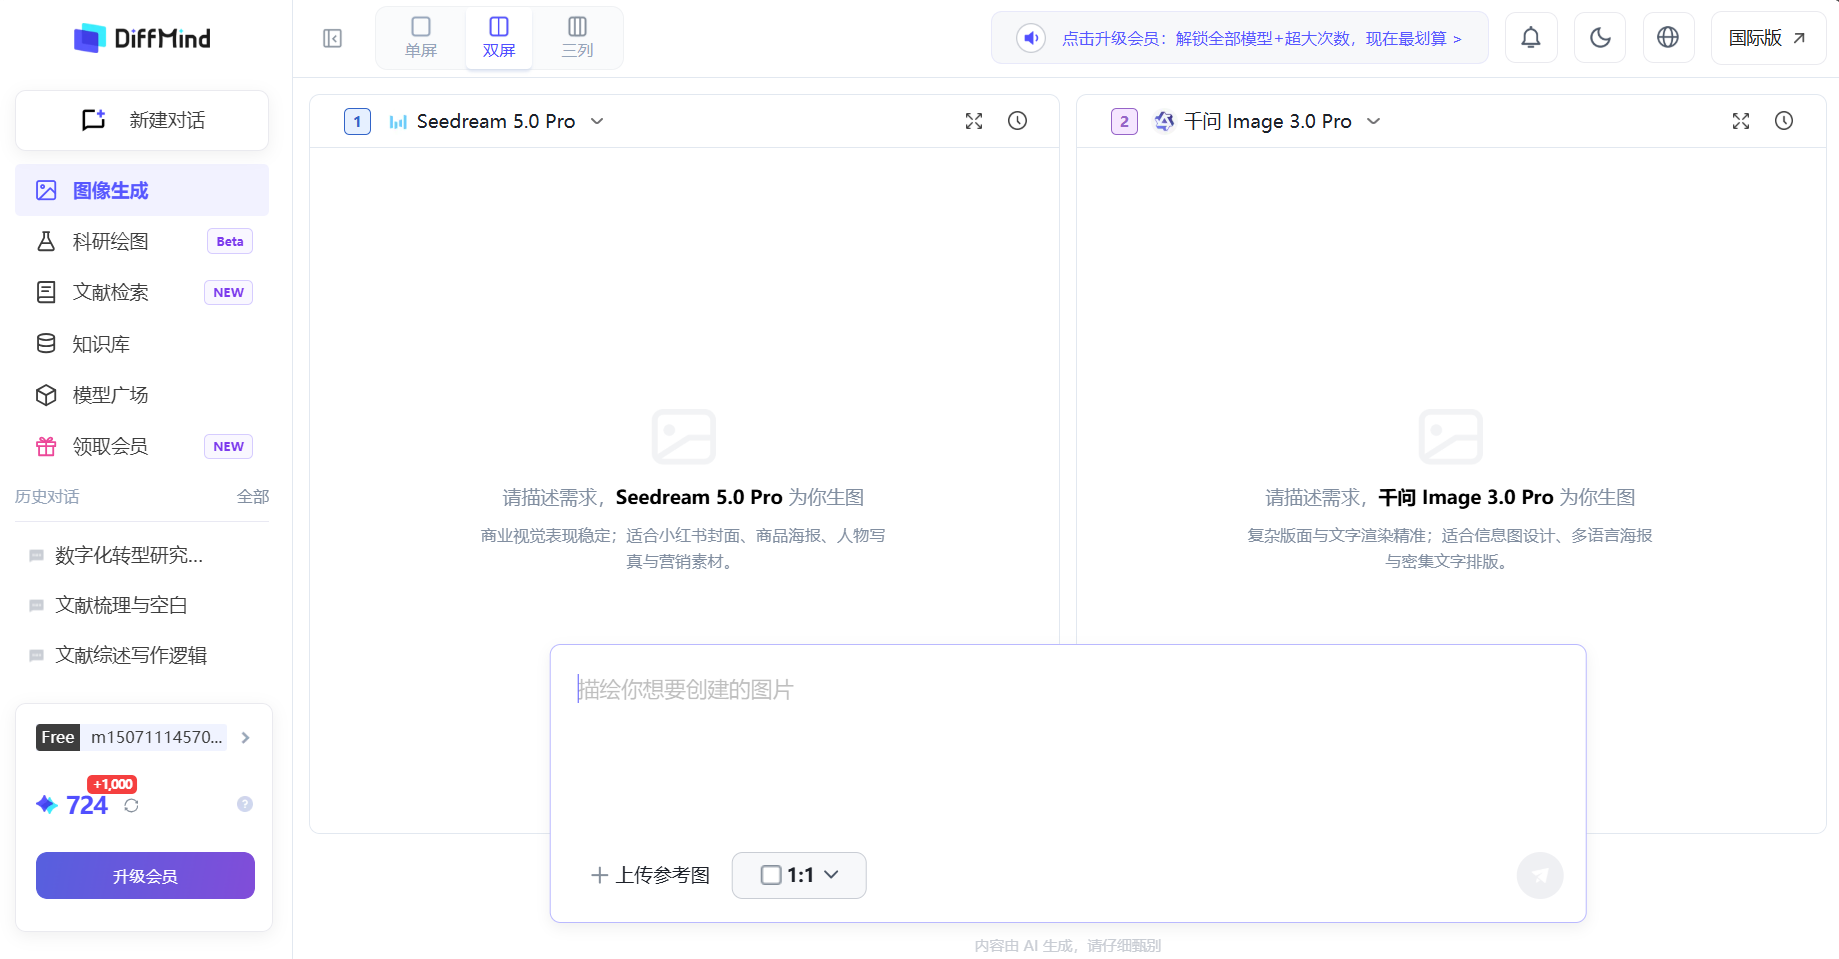Switch to single screen (单屏) layout
This screenshot has height=959, width=1839.
[x=421, y=37]
